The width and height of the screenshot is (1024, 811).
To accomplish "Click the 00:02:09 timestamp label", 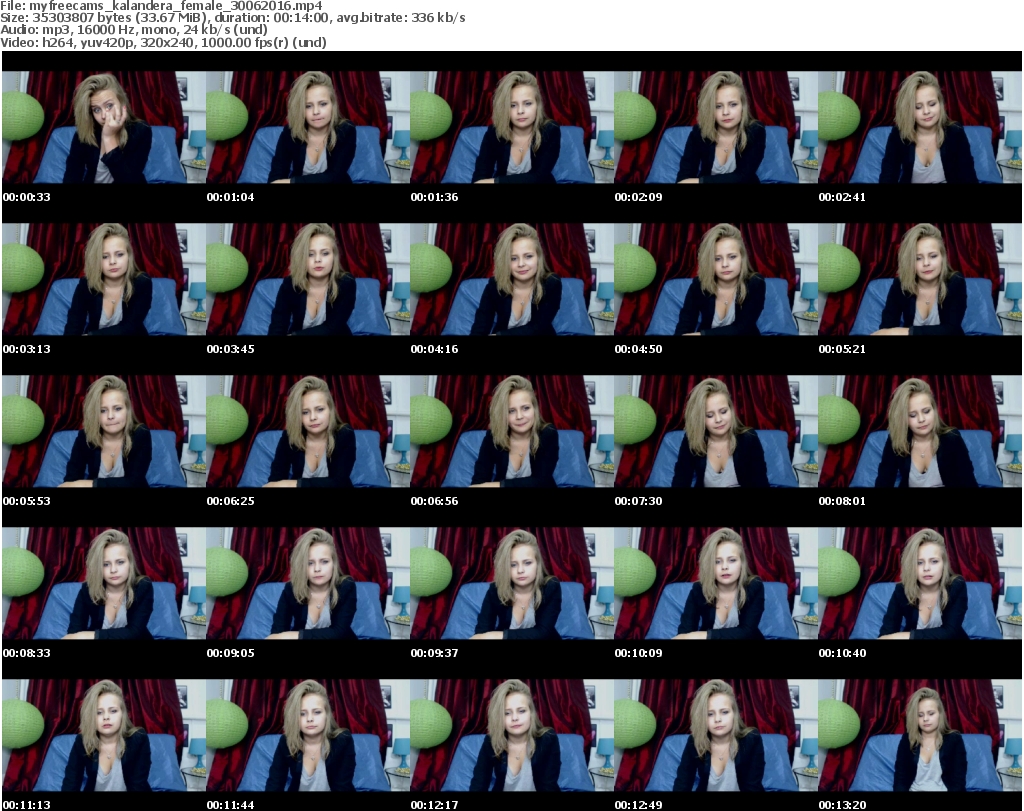I will pos(638,197).
